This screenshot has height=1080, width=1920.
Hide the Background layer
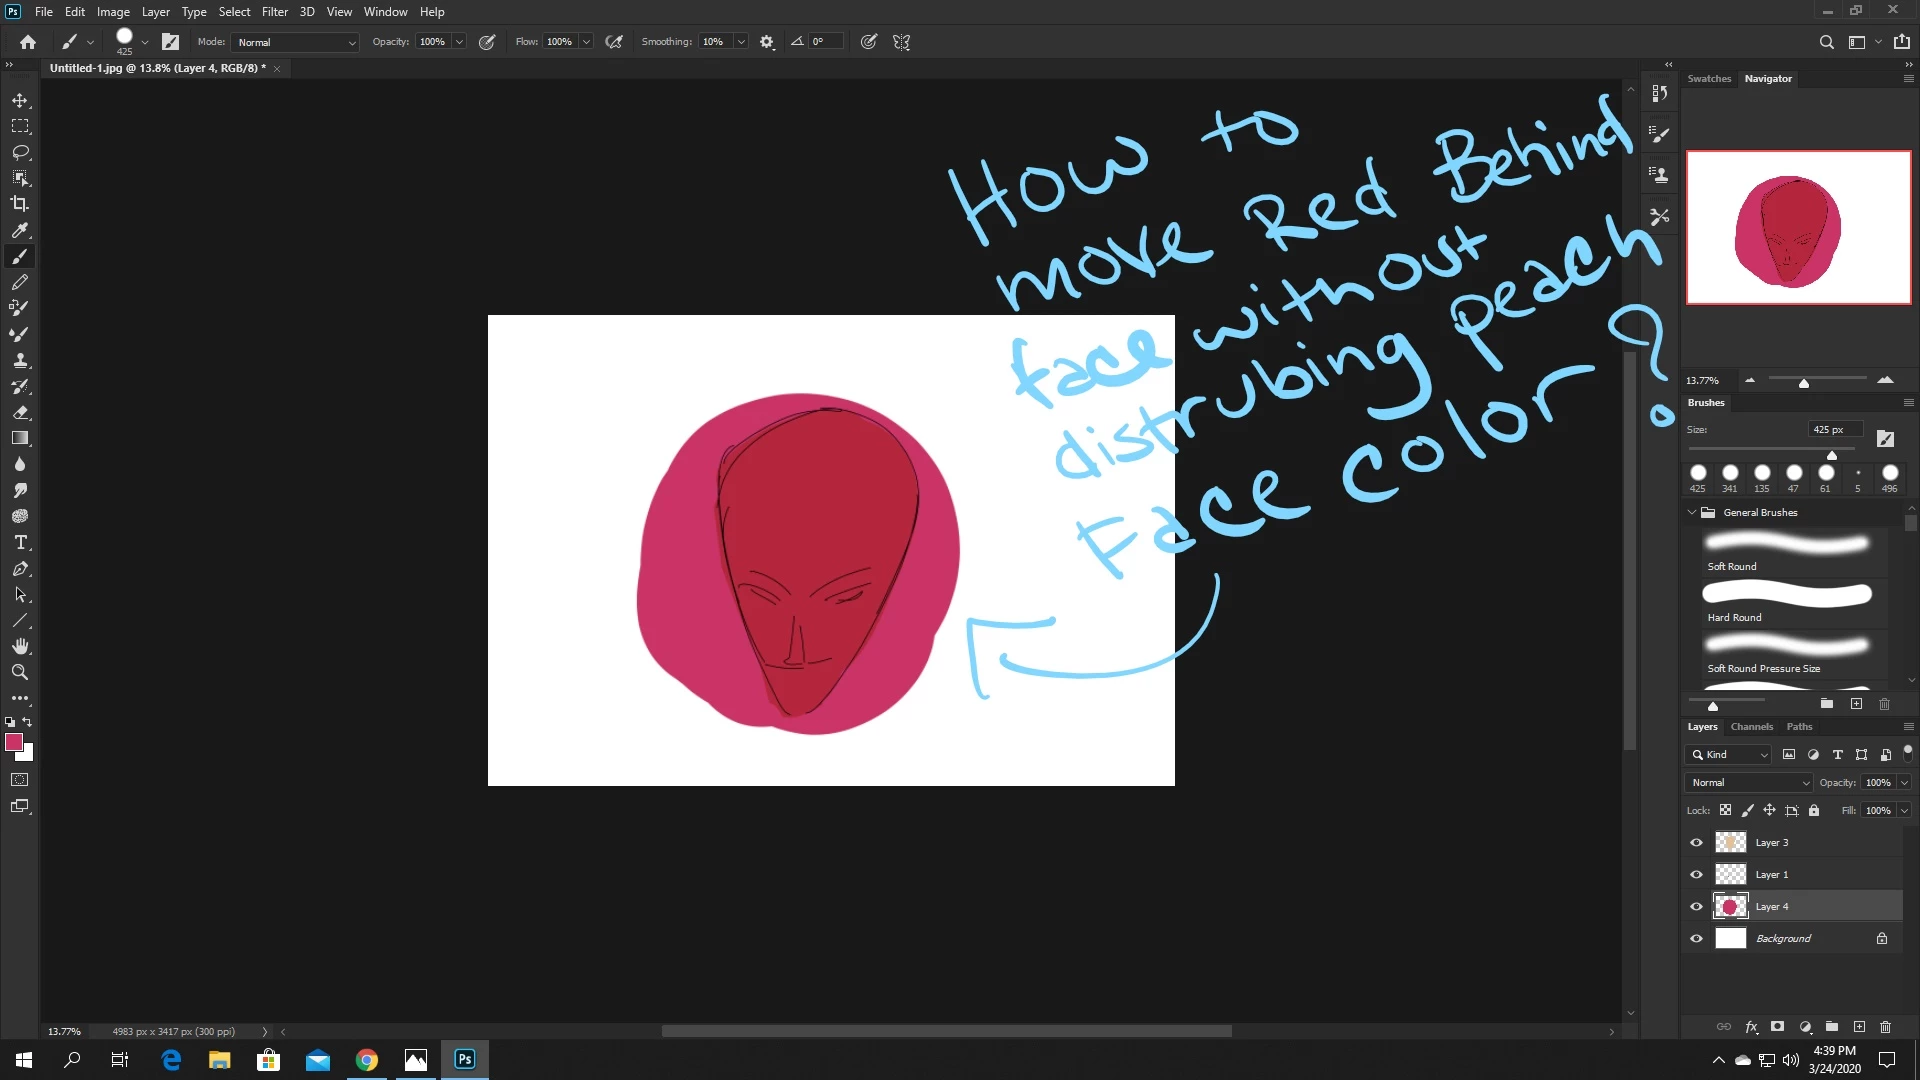[x=1696, y=939]
